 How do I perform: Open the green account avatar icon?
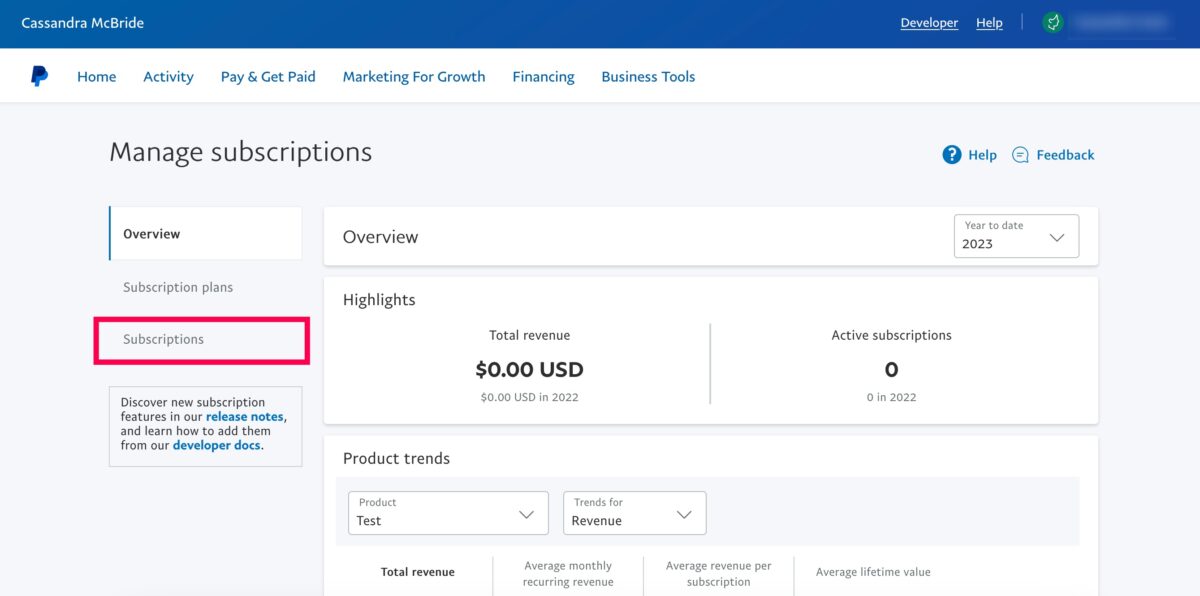pos(1052,22)
